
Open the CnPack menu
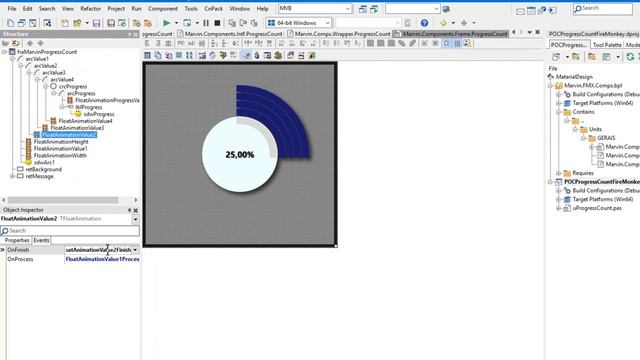[213, 9]
